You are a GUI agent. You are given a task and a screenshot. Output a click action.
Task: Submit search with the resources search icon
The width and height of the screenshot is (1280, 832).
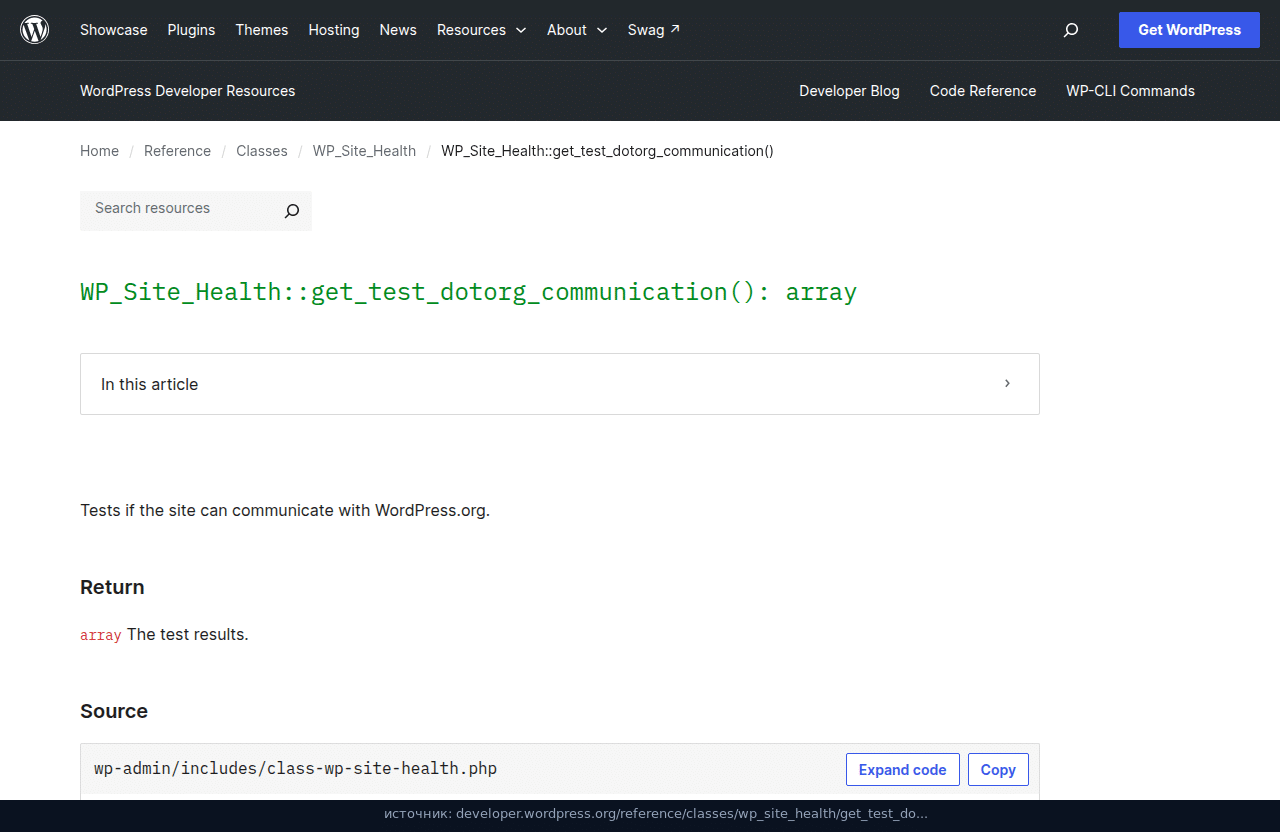[x=292, y=211]
